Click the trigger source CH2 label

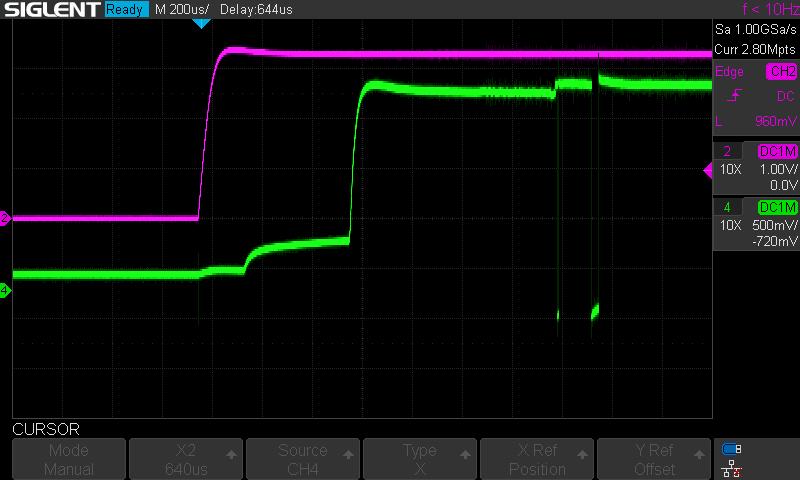tap(780, 71)
